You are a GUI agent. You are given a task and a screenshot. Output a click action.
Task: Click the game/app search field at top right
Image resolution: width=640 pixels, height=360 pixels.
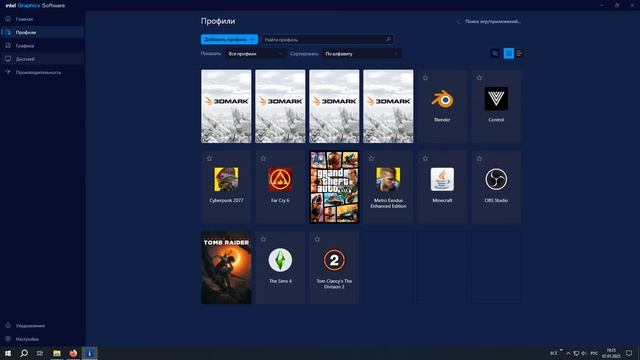[489, 21]
